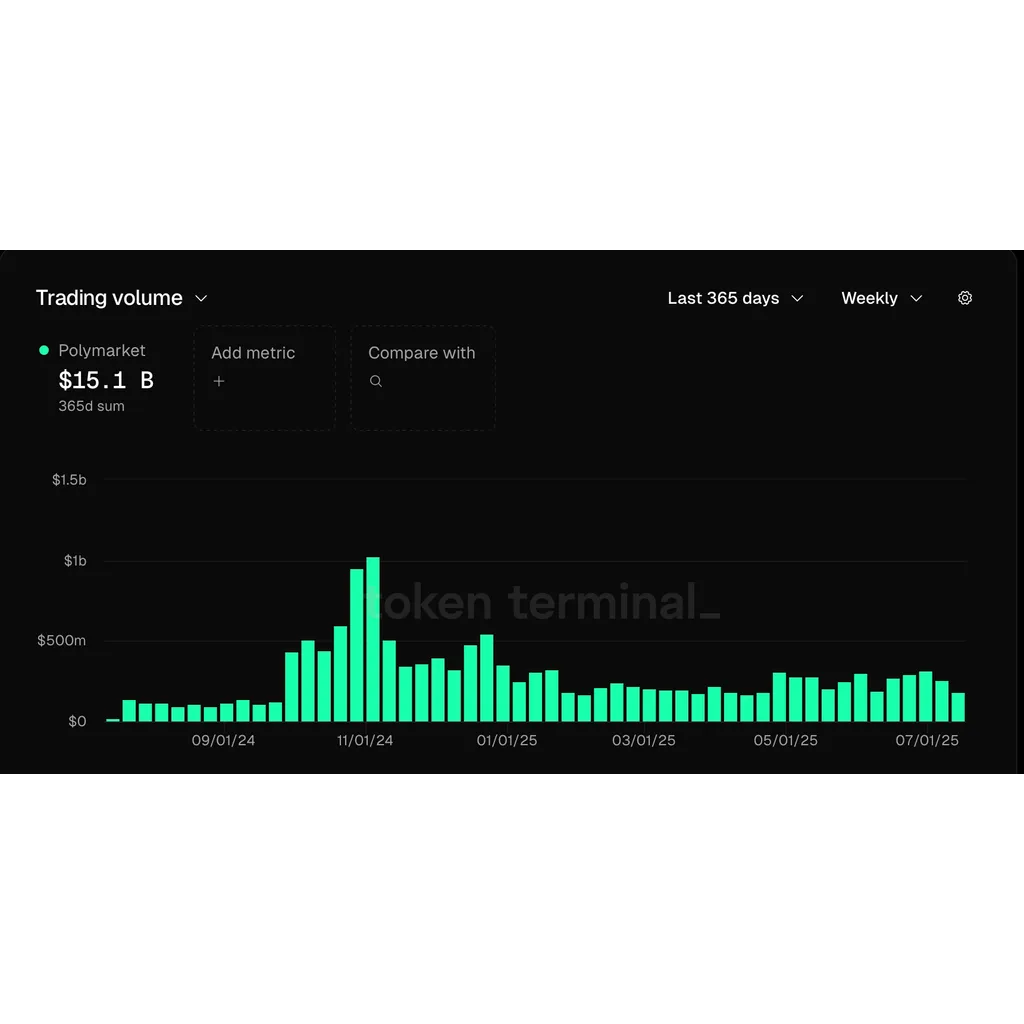Click the Compare with card
Screen dimensions: 1024x1024
pyautogui.click(x=423, y=378)
